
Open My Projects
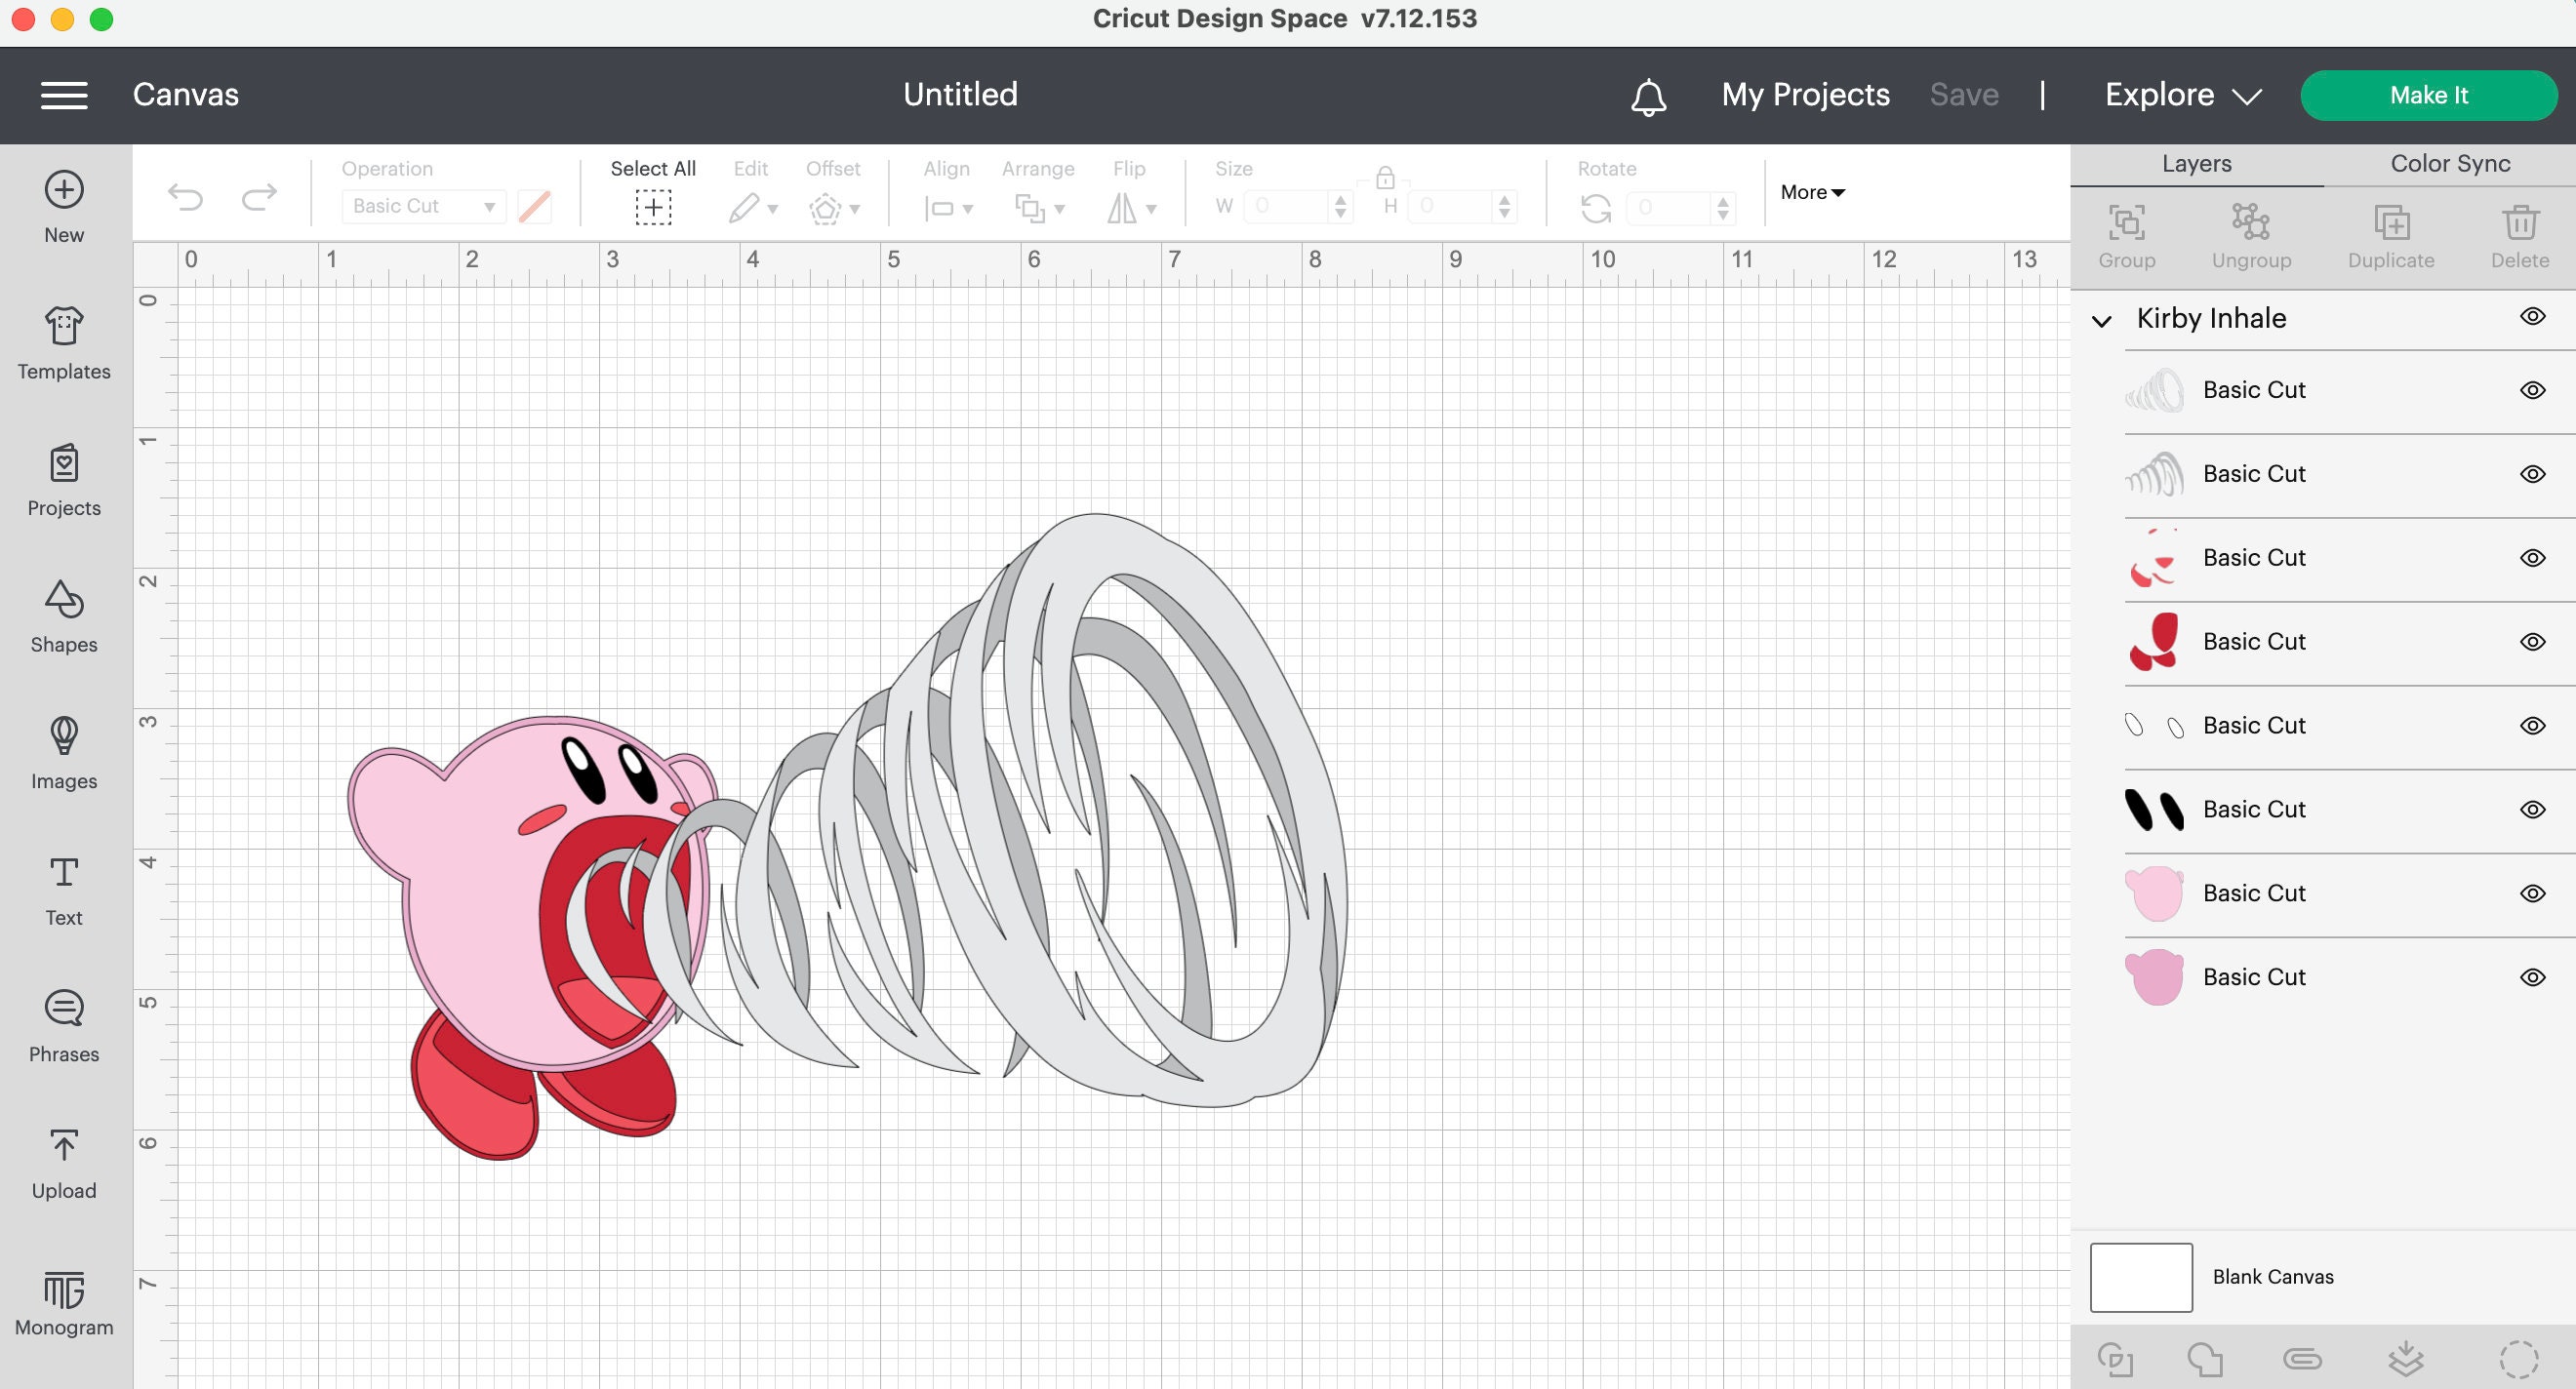pyautogui.click(x=1805, y=94)
